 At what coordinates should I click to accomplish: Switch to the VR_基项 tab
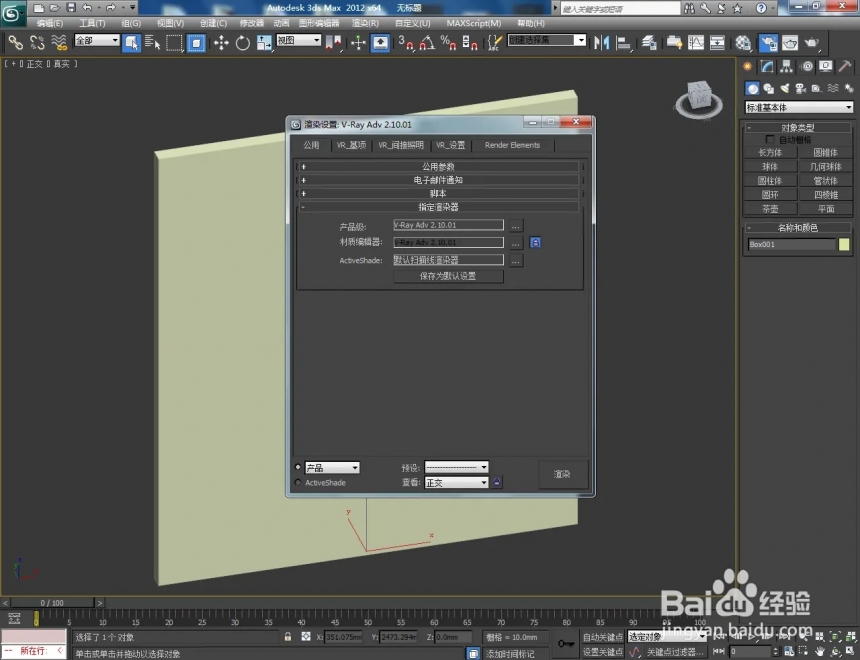click(351, 145)
